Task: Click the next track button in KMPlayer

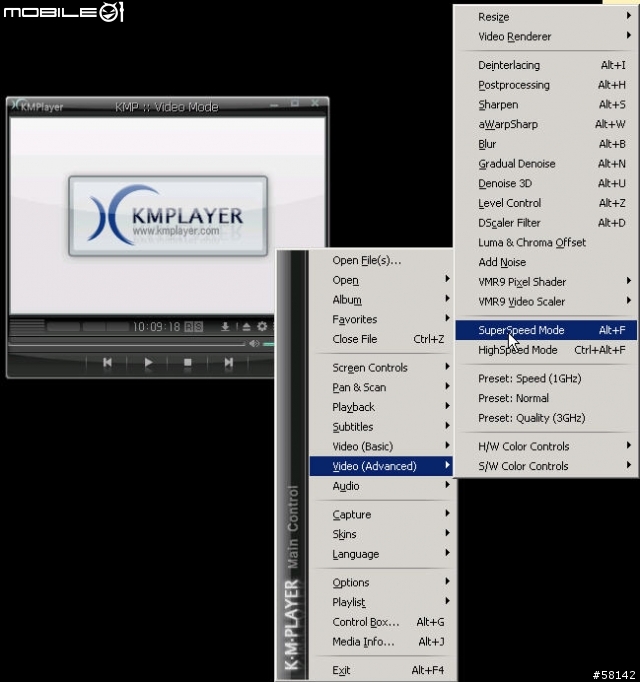Action: 228,362
